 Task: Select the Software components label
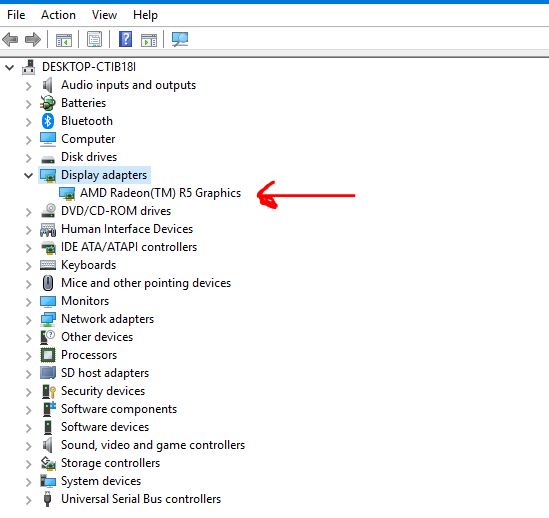tap(119, 409)
